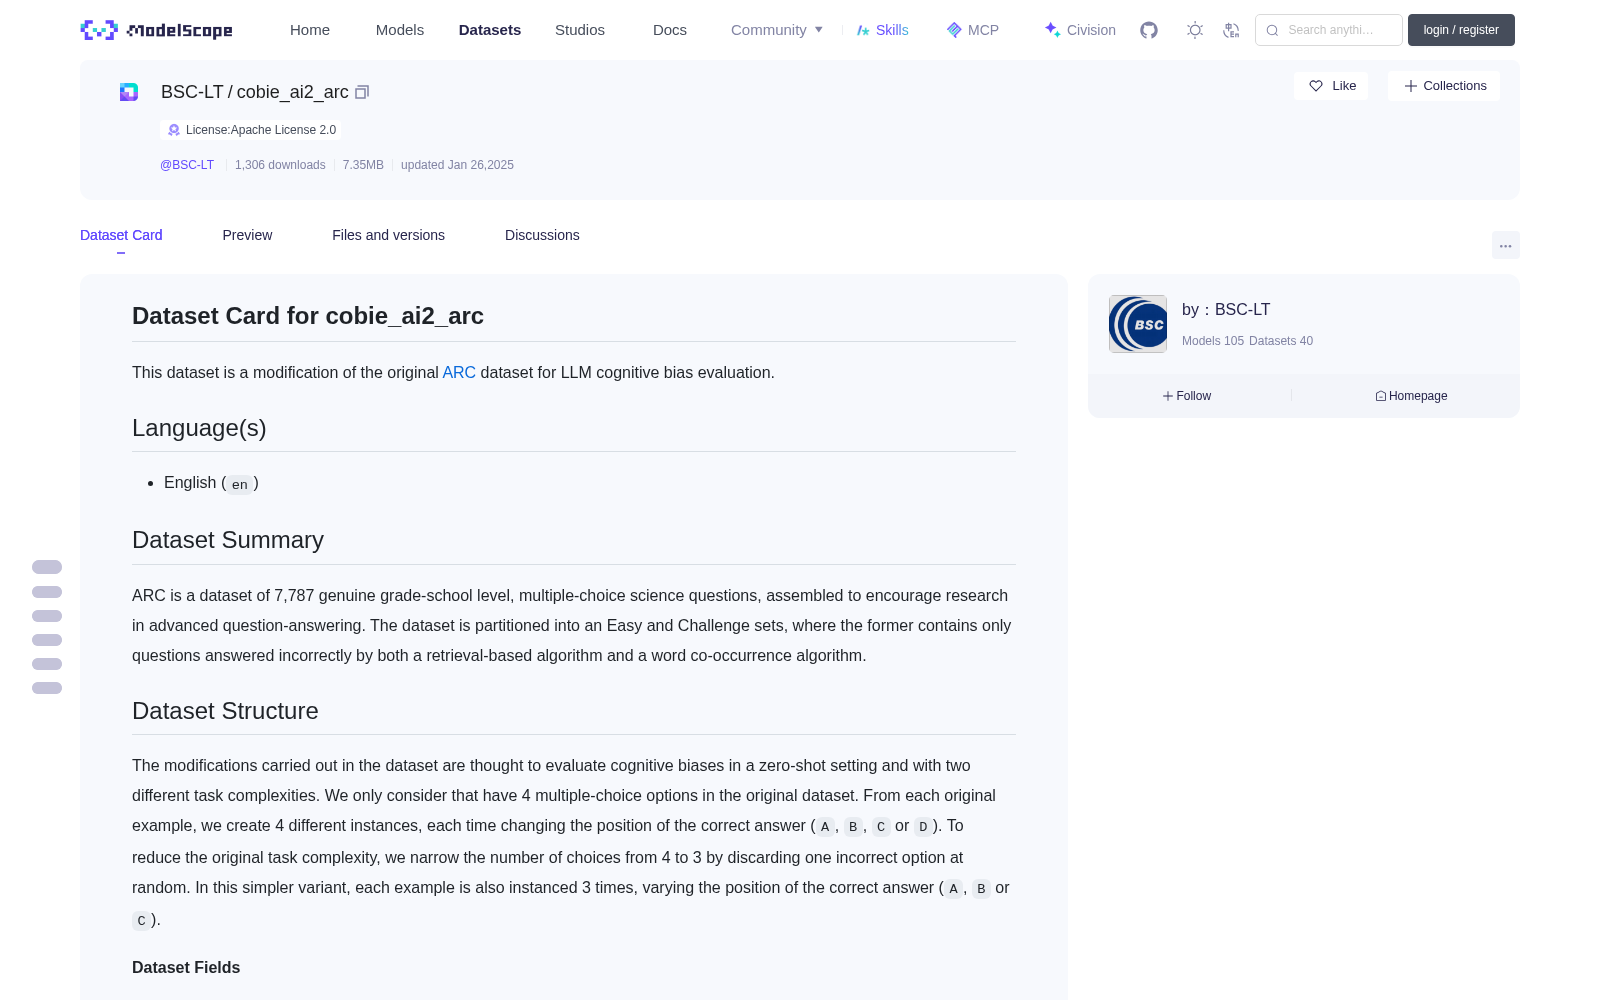Toggle the light/dark theme sun icon
The image size is (1600, 1000).
(1195, 30)
